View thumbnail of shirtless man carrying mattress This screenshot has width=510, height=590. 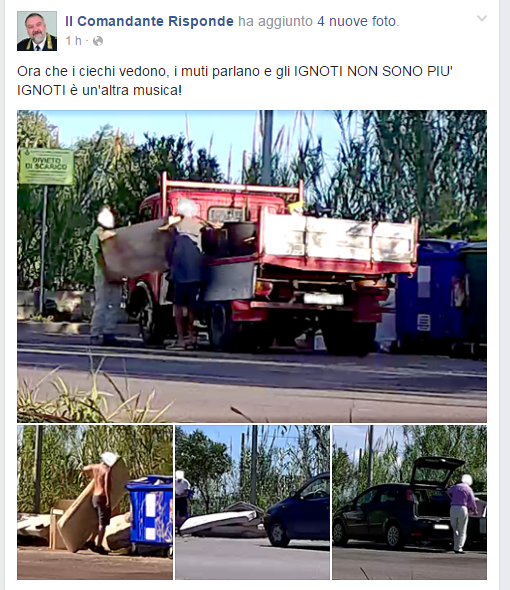click(95, 502)
